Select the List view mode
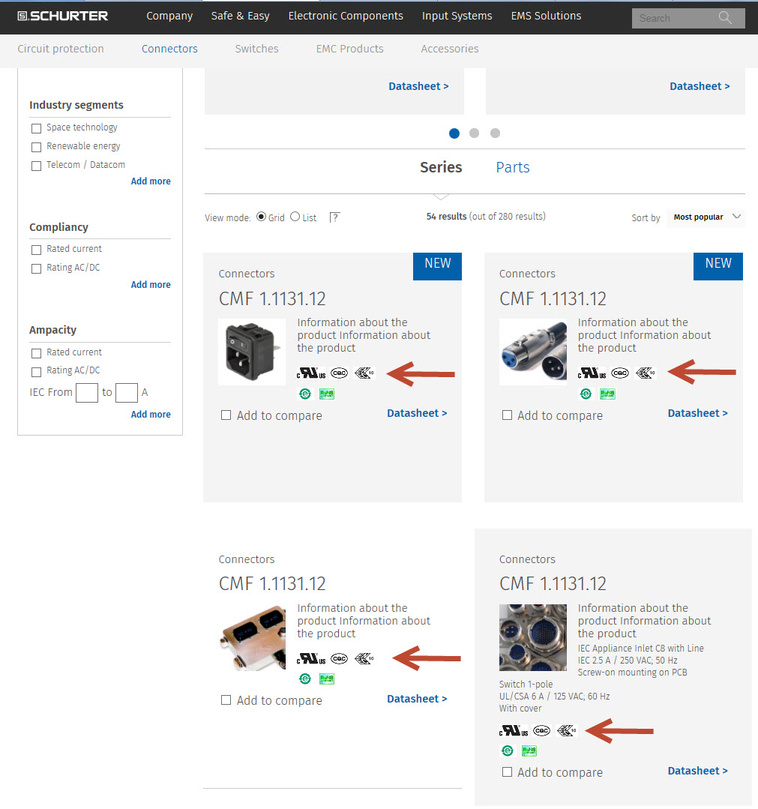This screenshot has width=758, height=809. [x=295, y=217]
